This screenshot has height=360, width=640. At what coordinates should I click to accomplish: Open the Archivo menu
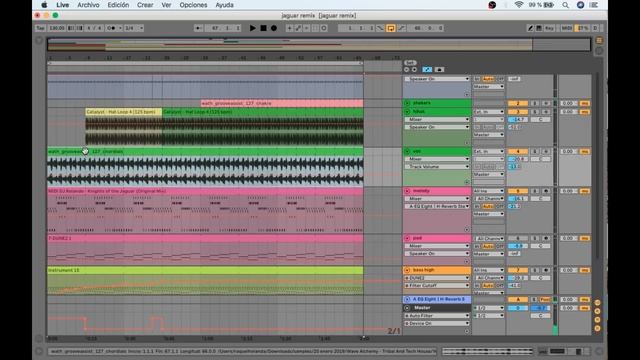pos(88,5)
